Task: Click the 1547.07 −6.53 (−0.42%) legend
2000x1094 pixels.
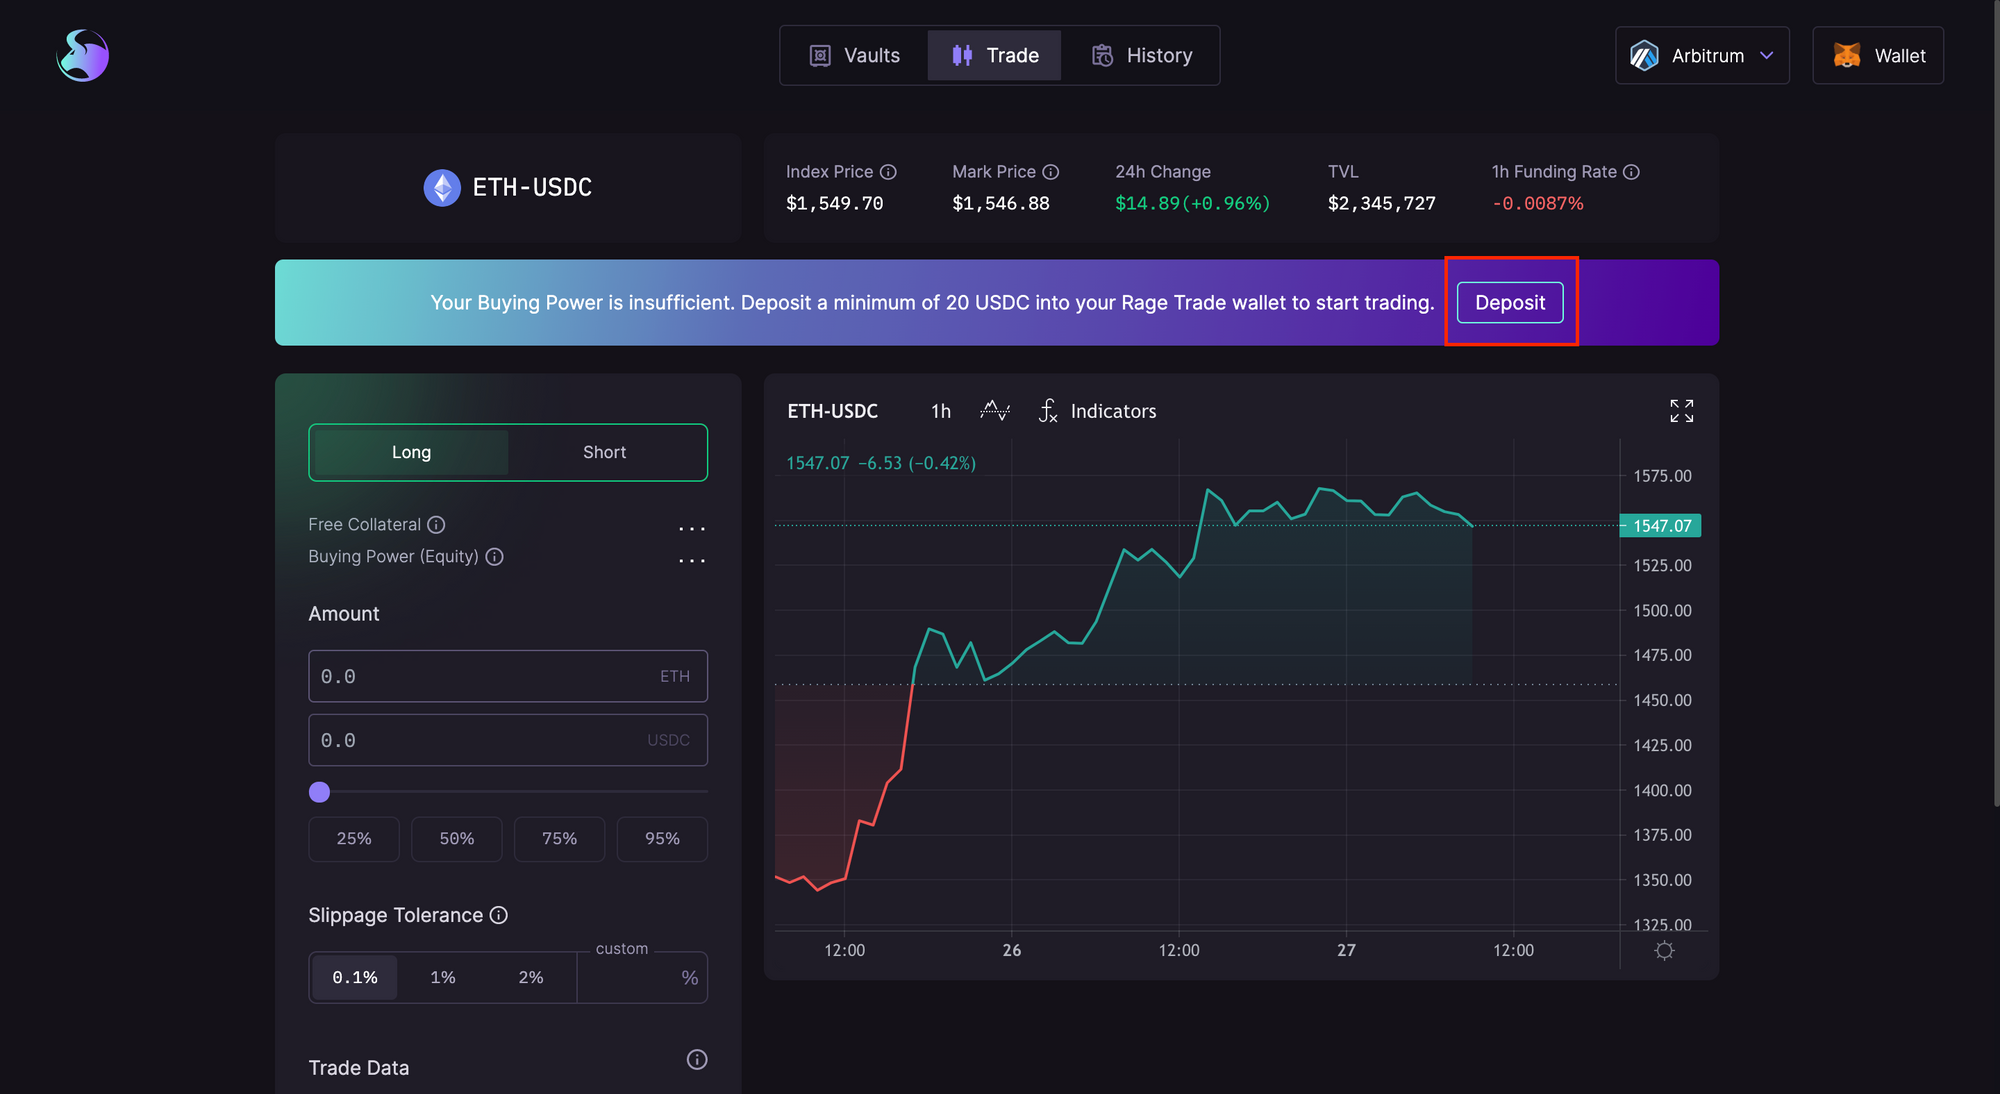Action: (x=881, y=463)
